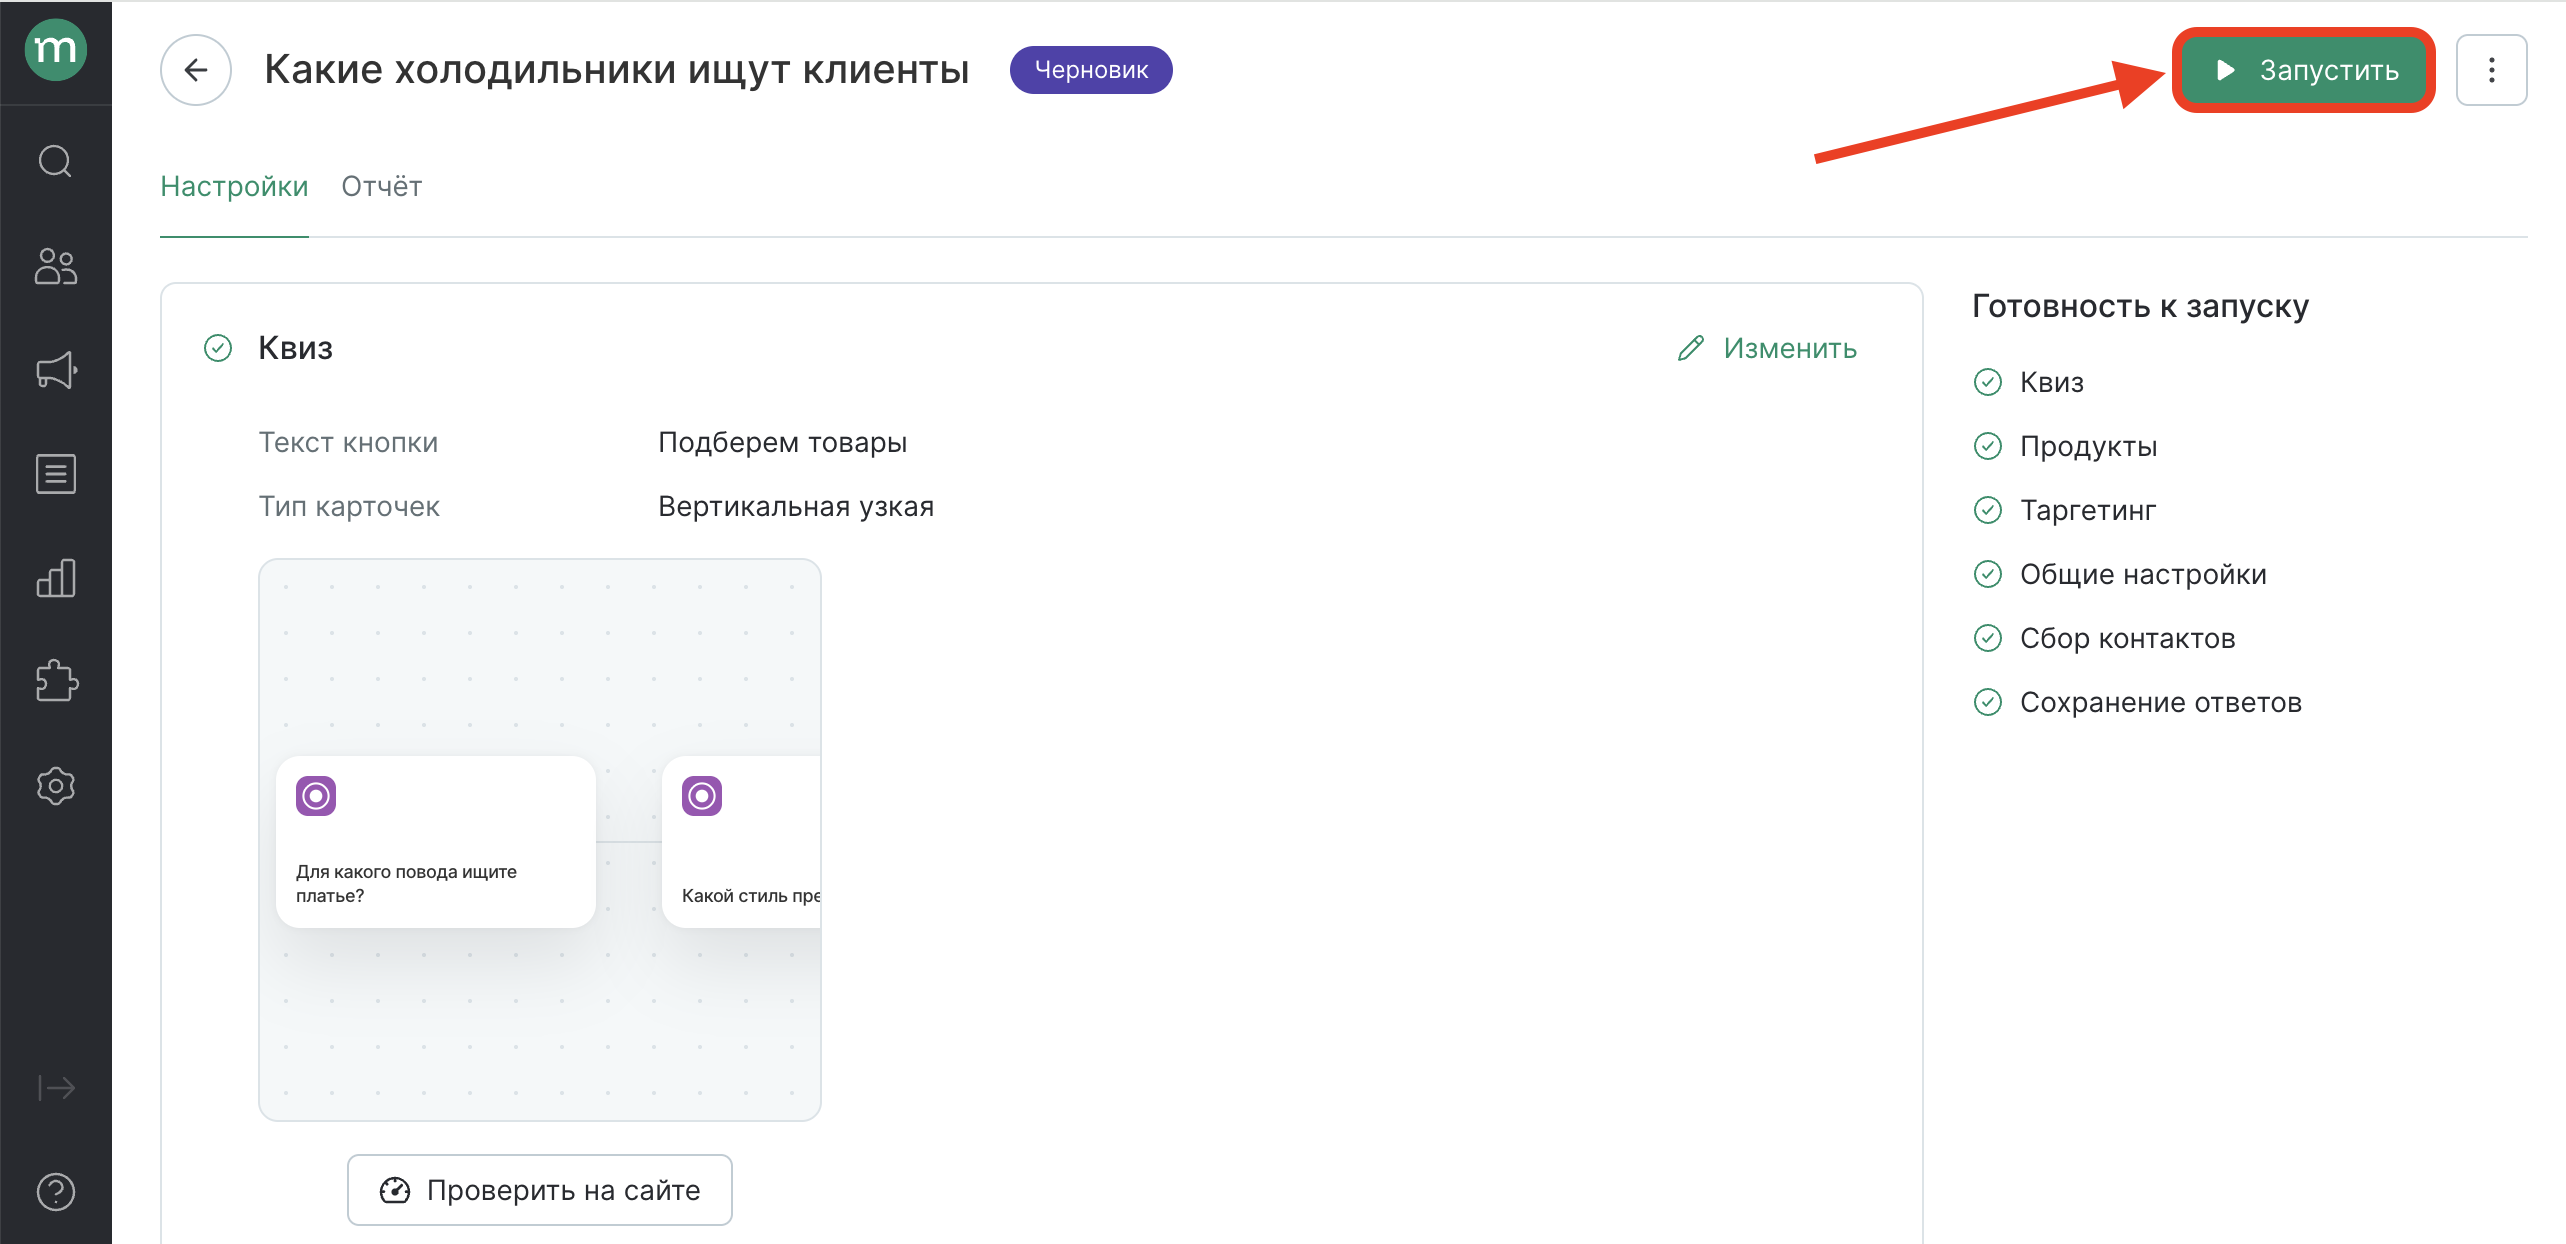Click the Mindbox logo icon
Screen dimensions: 2566x1244
(x=56, y=50)
